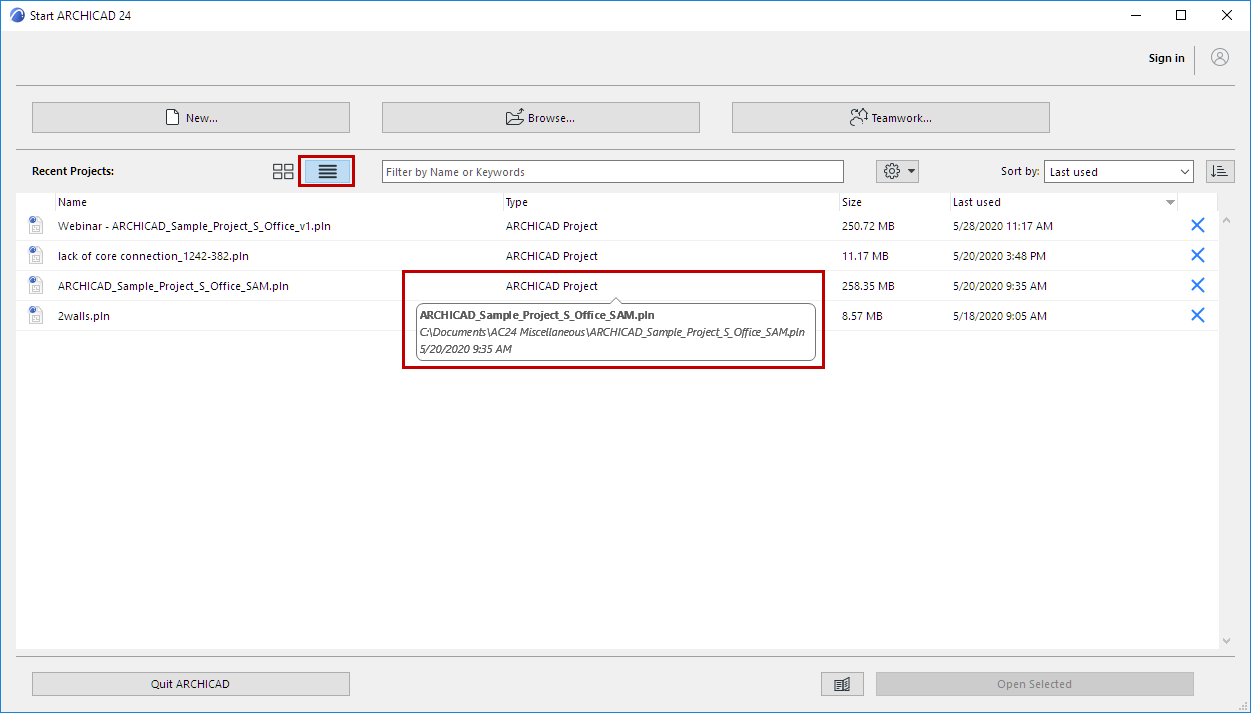This screenshot has width=1251, height=713.
Task: Click date 5/28/2020 11:17 AM
Action: [x=1002, y=226]
